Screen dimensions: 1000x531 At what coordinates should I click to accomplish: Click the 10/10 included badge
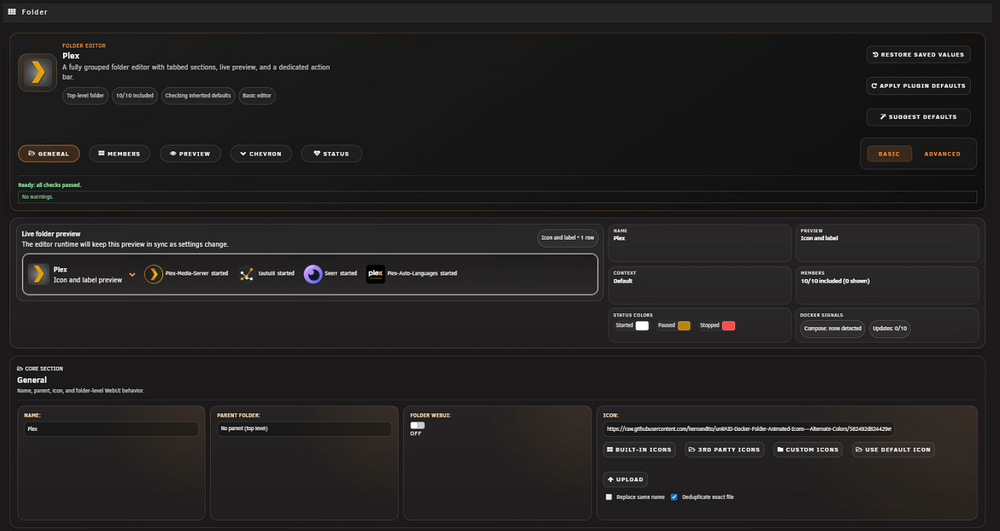(135, 96)
